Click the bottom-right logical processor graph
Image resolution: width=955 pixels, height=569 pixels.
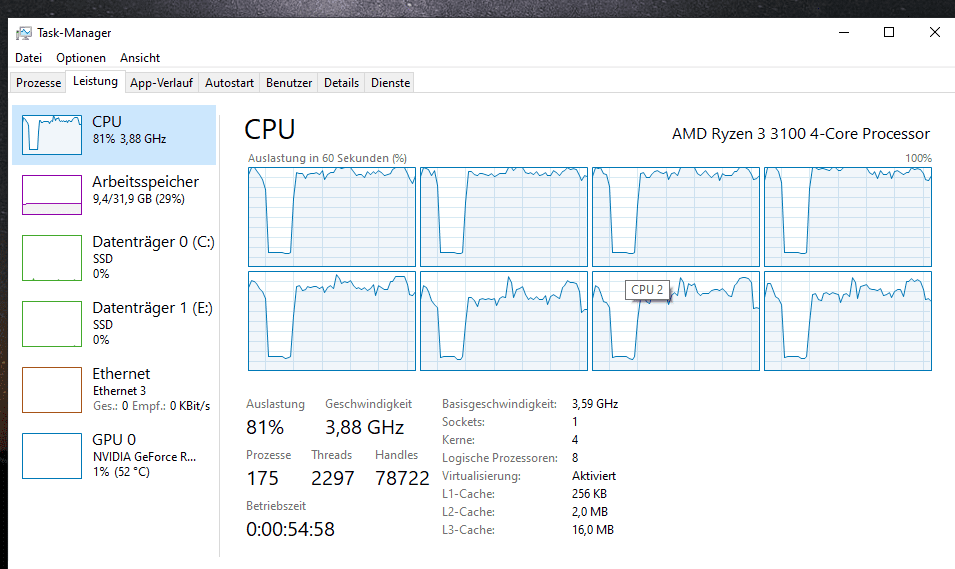click(847, 320)
